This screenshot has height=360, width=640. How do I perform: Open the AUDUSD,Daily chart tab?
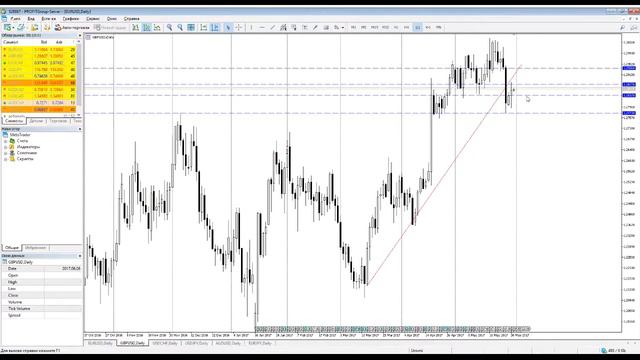click(228, 343)
